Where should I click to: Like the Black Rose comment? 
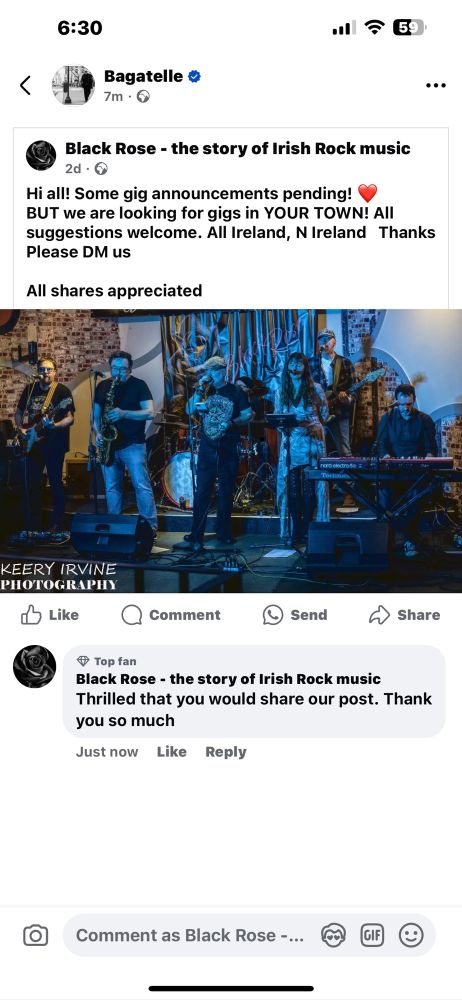click(172, 752)
